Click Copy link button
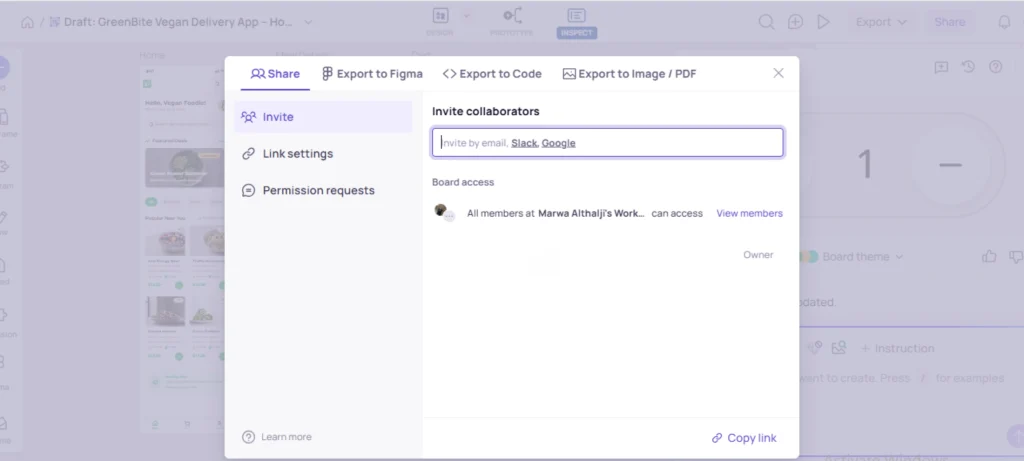Screen dimensions: 1024x461 point(744,438)
